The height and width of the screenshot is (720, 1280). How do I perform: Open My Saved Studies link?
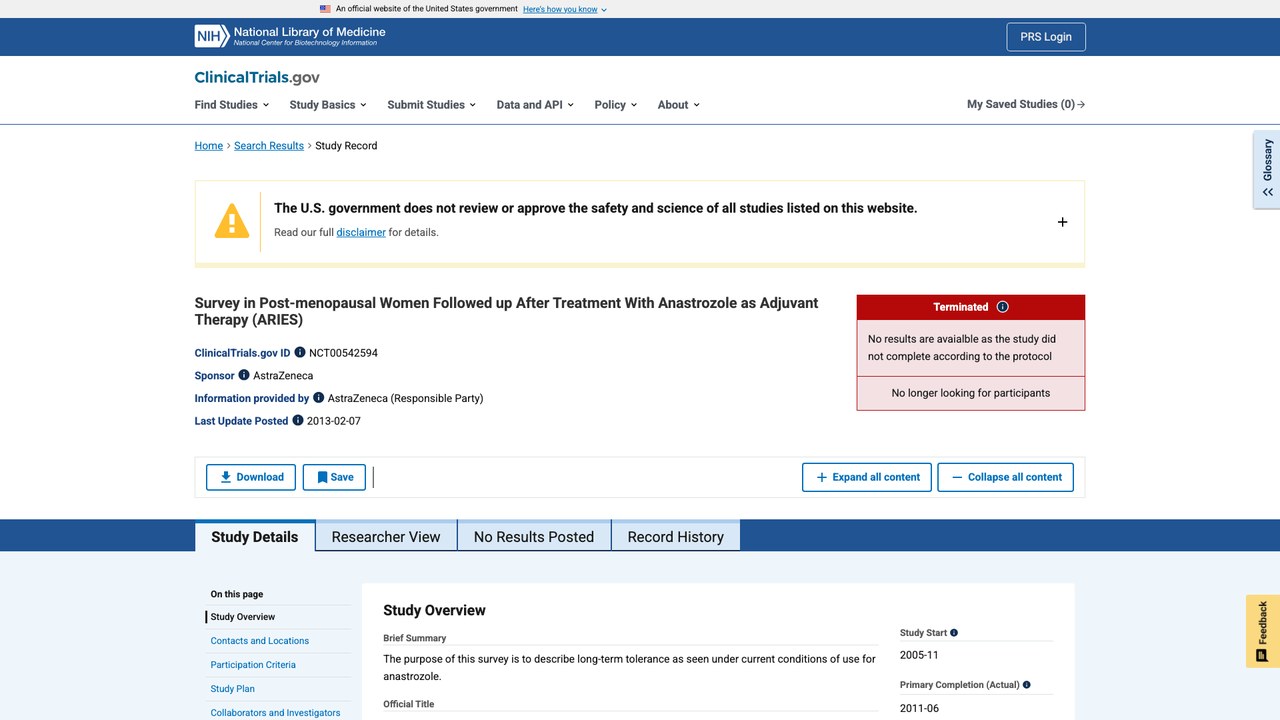pos(1026,104)
